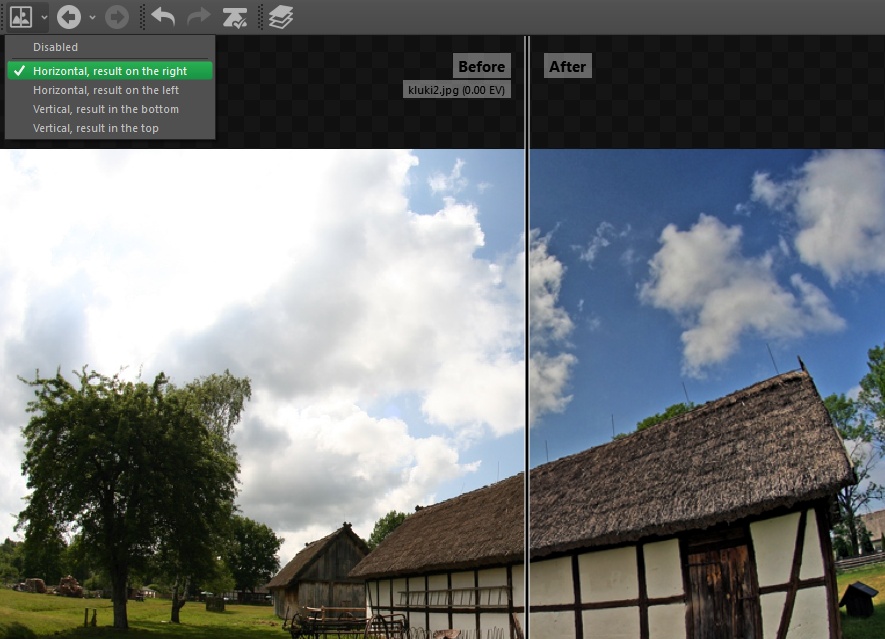Click the original photo on the Before side
This screenshot has width=885, height=639.
point(262,394)
